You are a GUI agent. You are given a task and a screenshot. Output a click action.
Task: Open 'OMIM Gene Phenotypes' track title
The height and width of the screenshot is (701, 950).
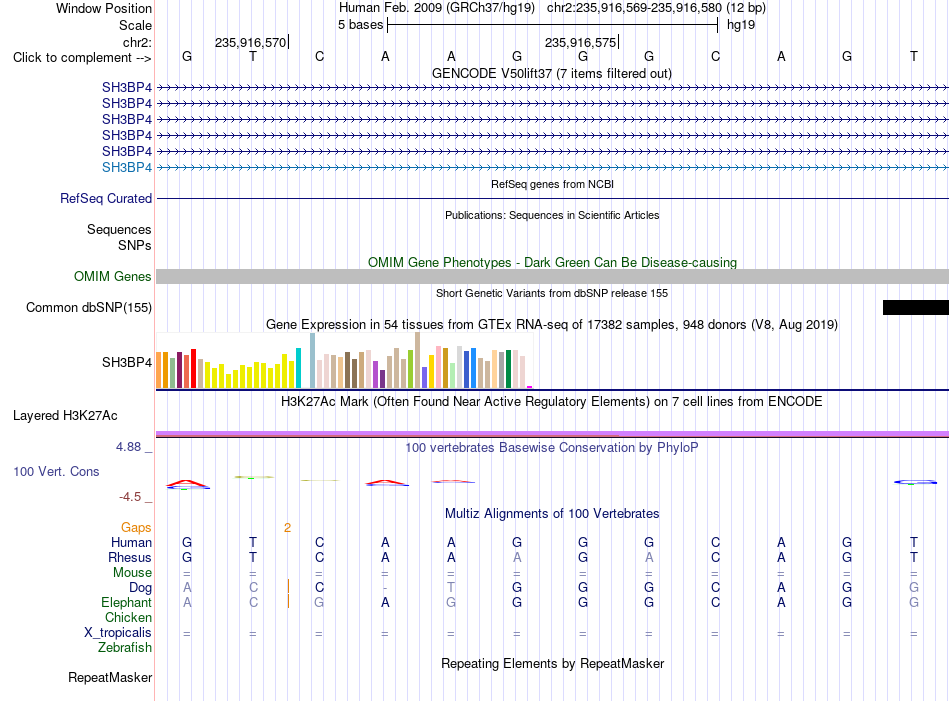coord(552,262)
